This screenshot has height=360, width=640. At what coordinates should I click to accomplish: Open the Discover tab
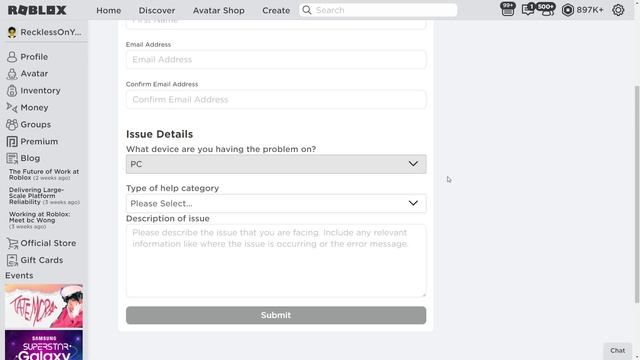[x=157, y=11]
